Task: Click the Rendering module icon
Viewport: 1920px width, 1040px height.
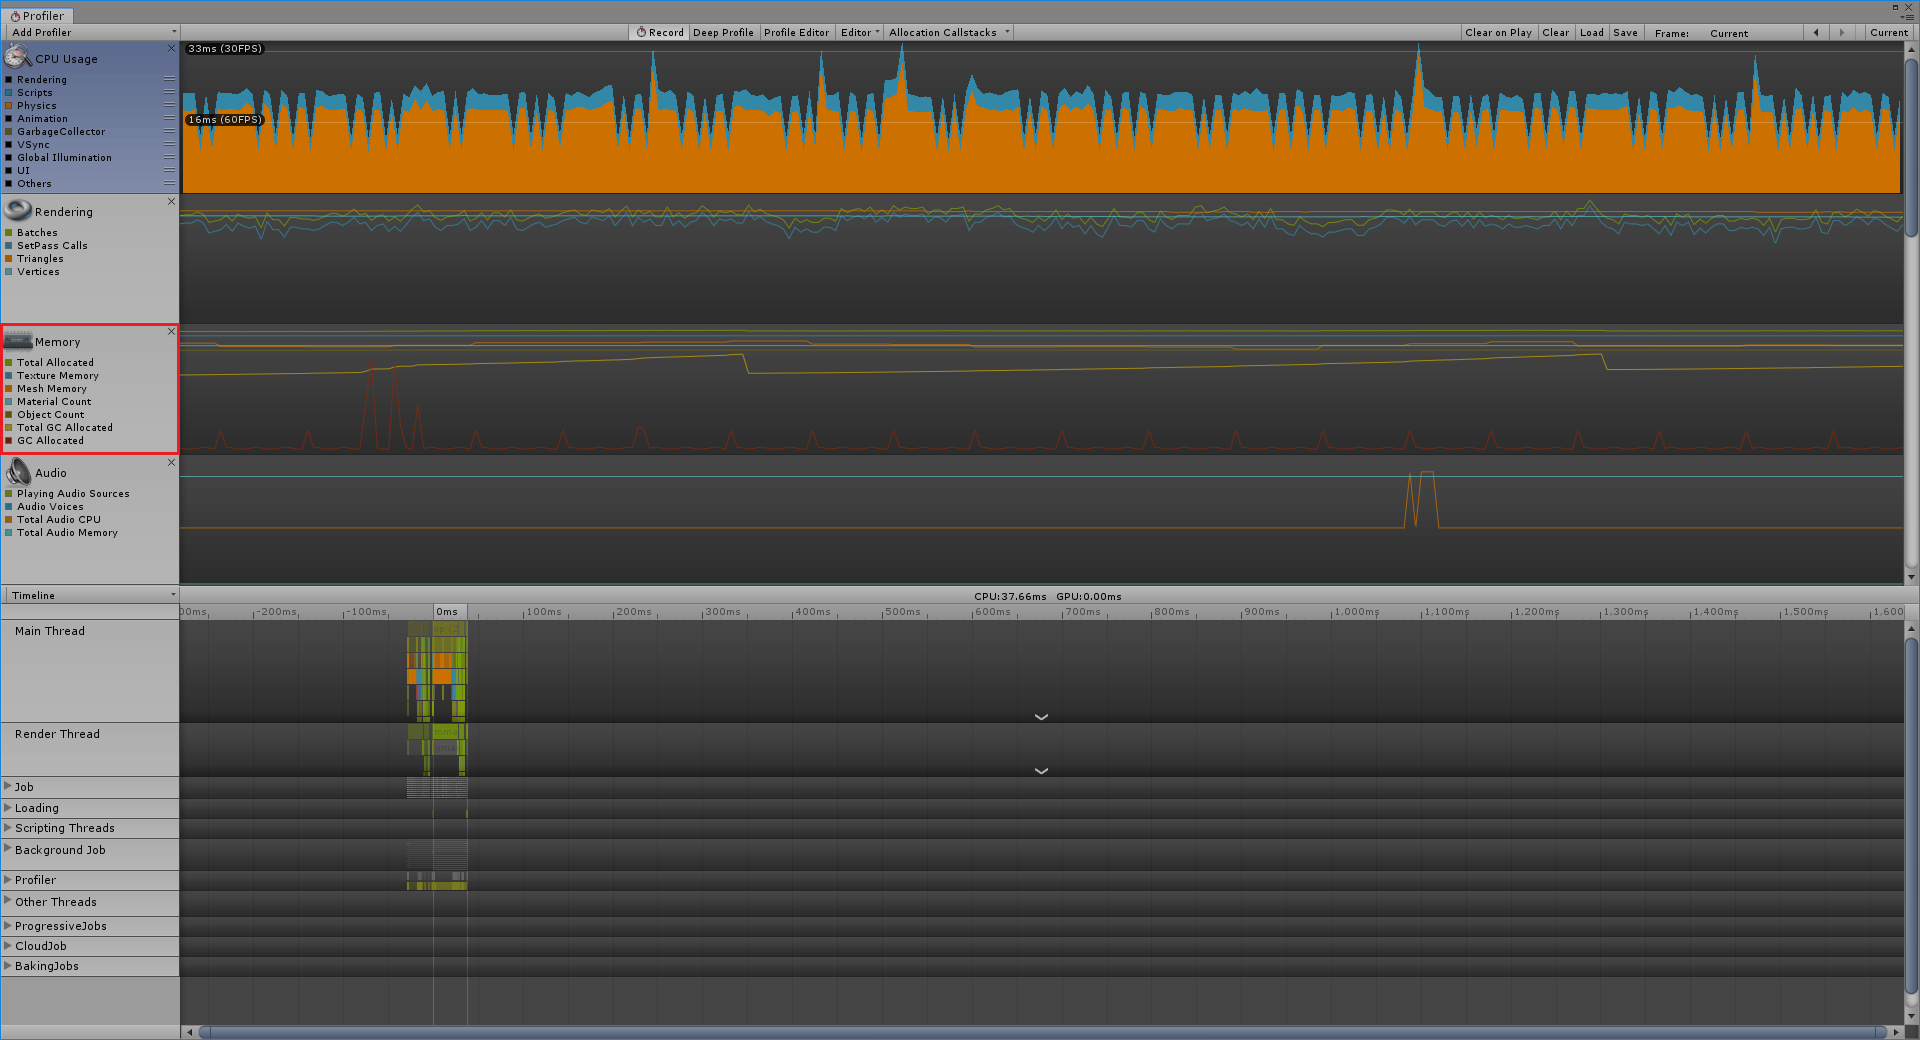Action: 18,210
